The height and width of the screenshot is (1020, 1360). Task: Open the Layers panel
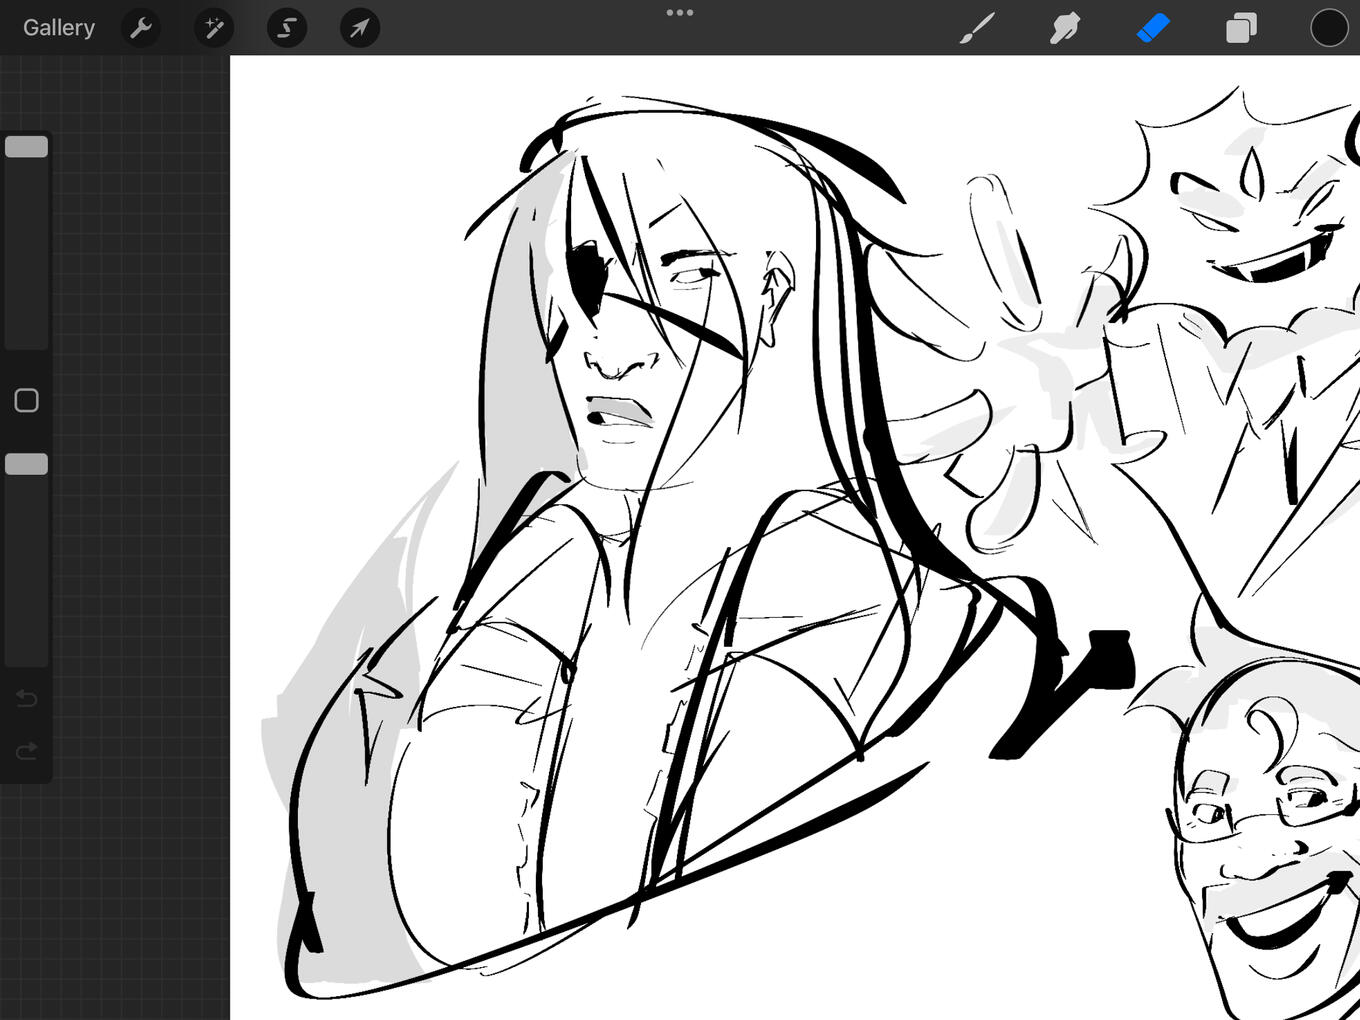tap(1241, 28)
